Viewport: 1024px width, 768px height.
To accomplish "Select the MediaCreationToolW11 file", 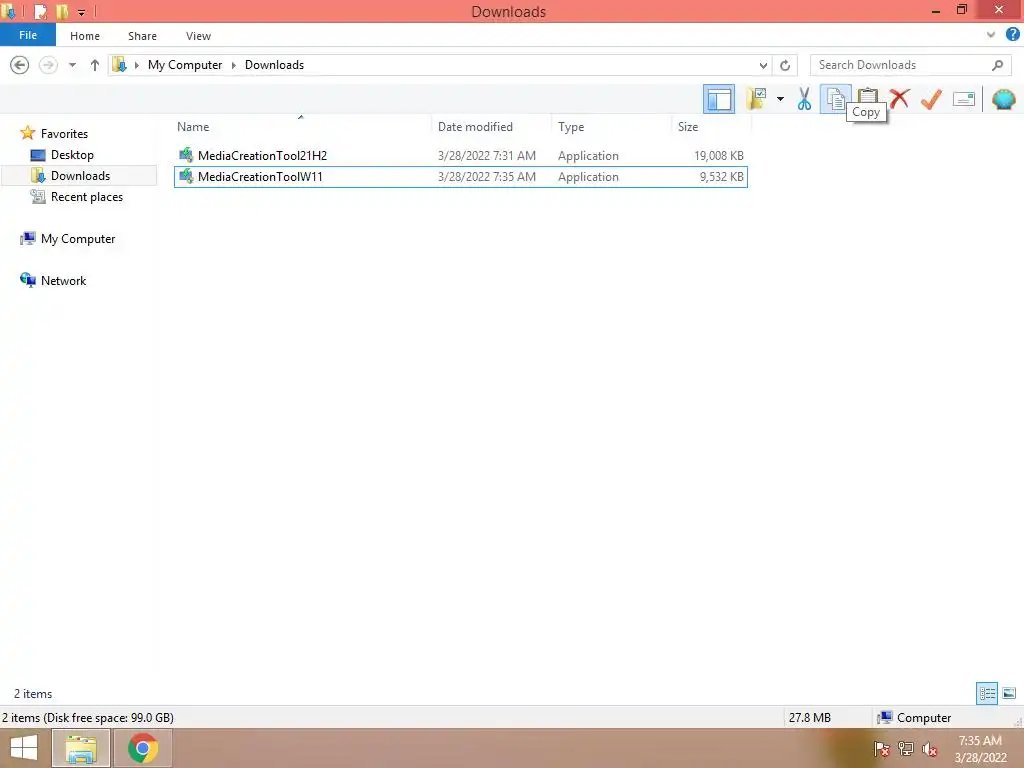I will (460, 177).
